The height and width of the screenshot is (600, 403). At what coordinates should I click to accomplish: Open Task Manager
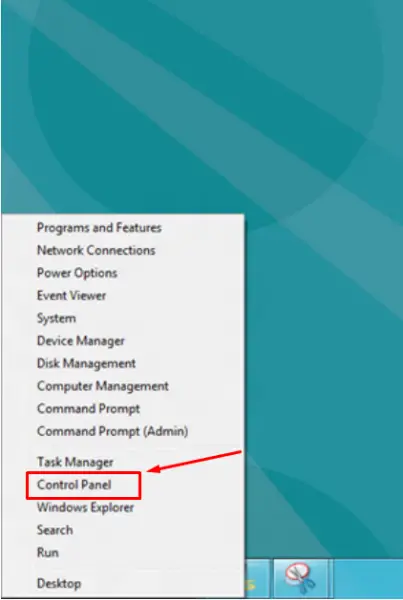pos(75,462)
